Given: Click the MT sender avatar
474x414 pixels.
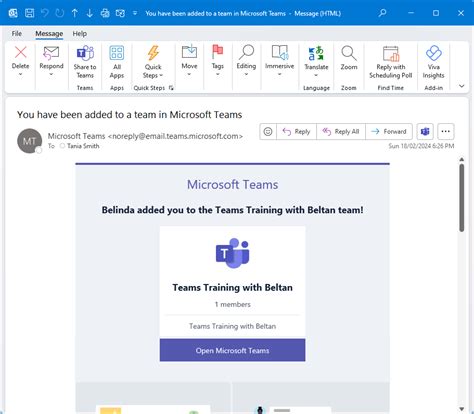Looking at the screenshot, I should [x=30, y=141].
